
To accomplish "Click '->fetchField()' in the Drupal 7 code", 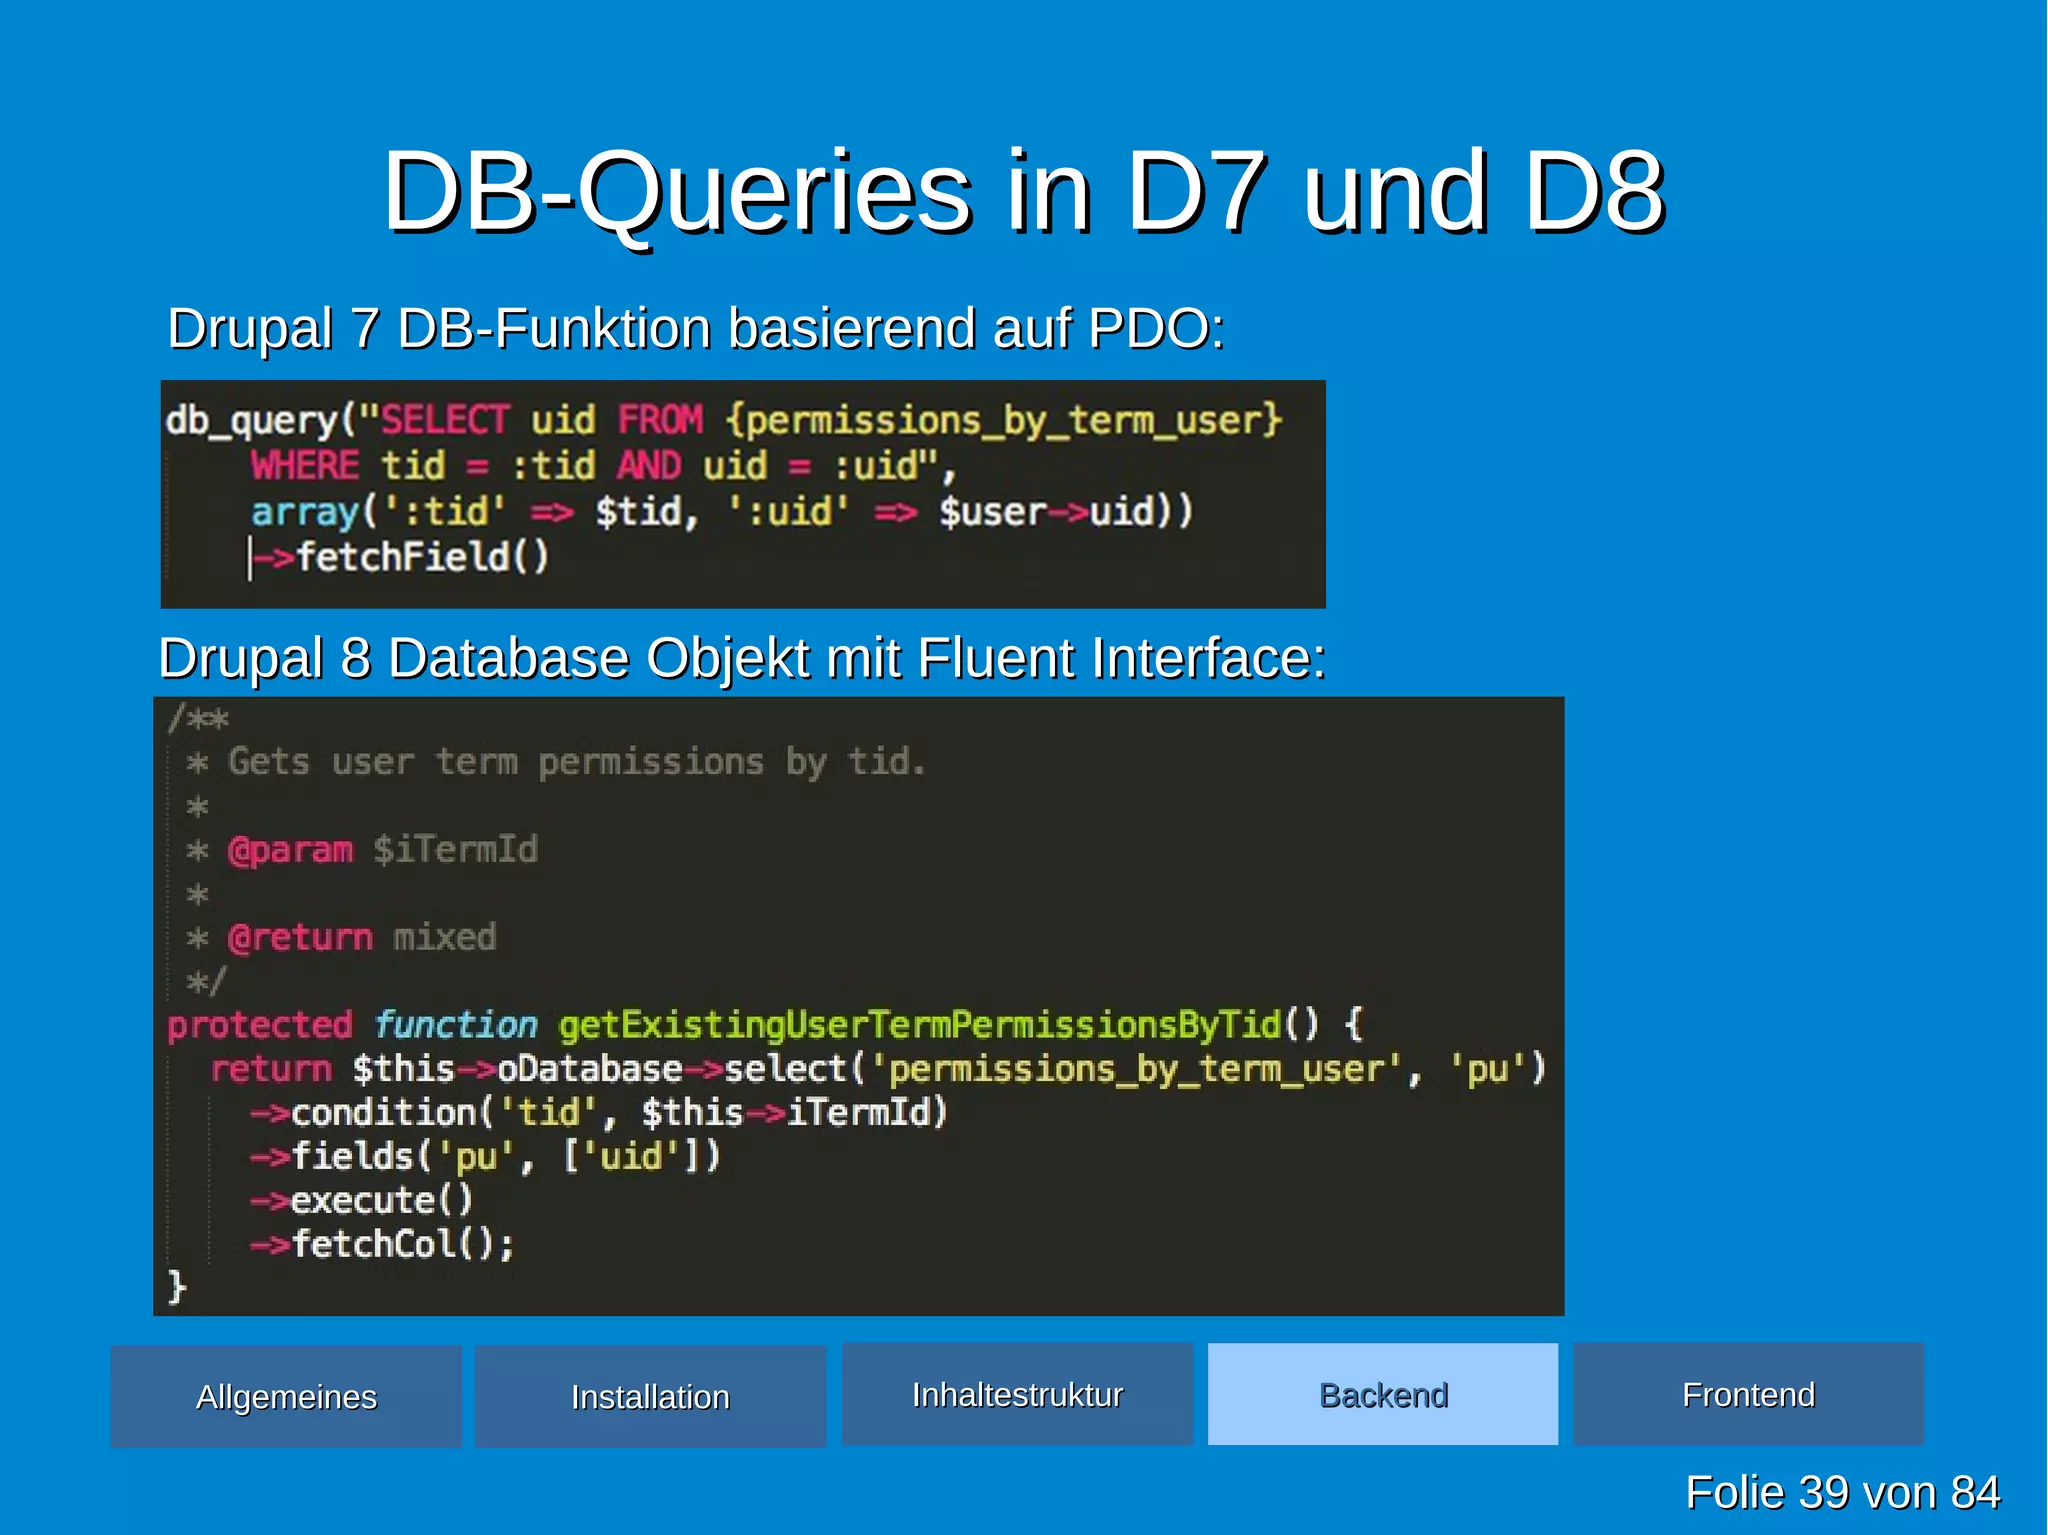I will [400, 557].
